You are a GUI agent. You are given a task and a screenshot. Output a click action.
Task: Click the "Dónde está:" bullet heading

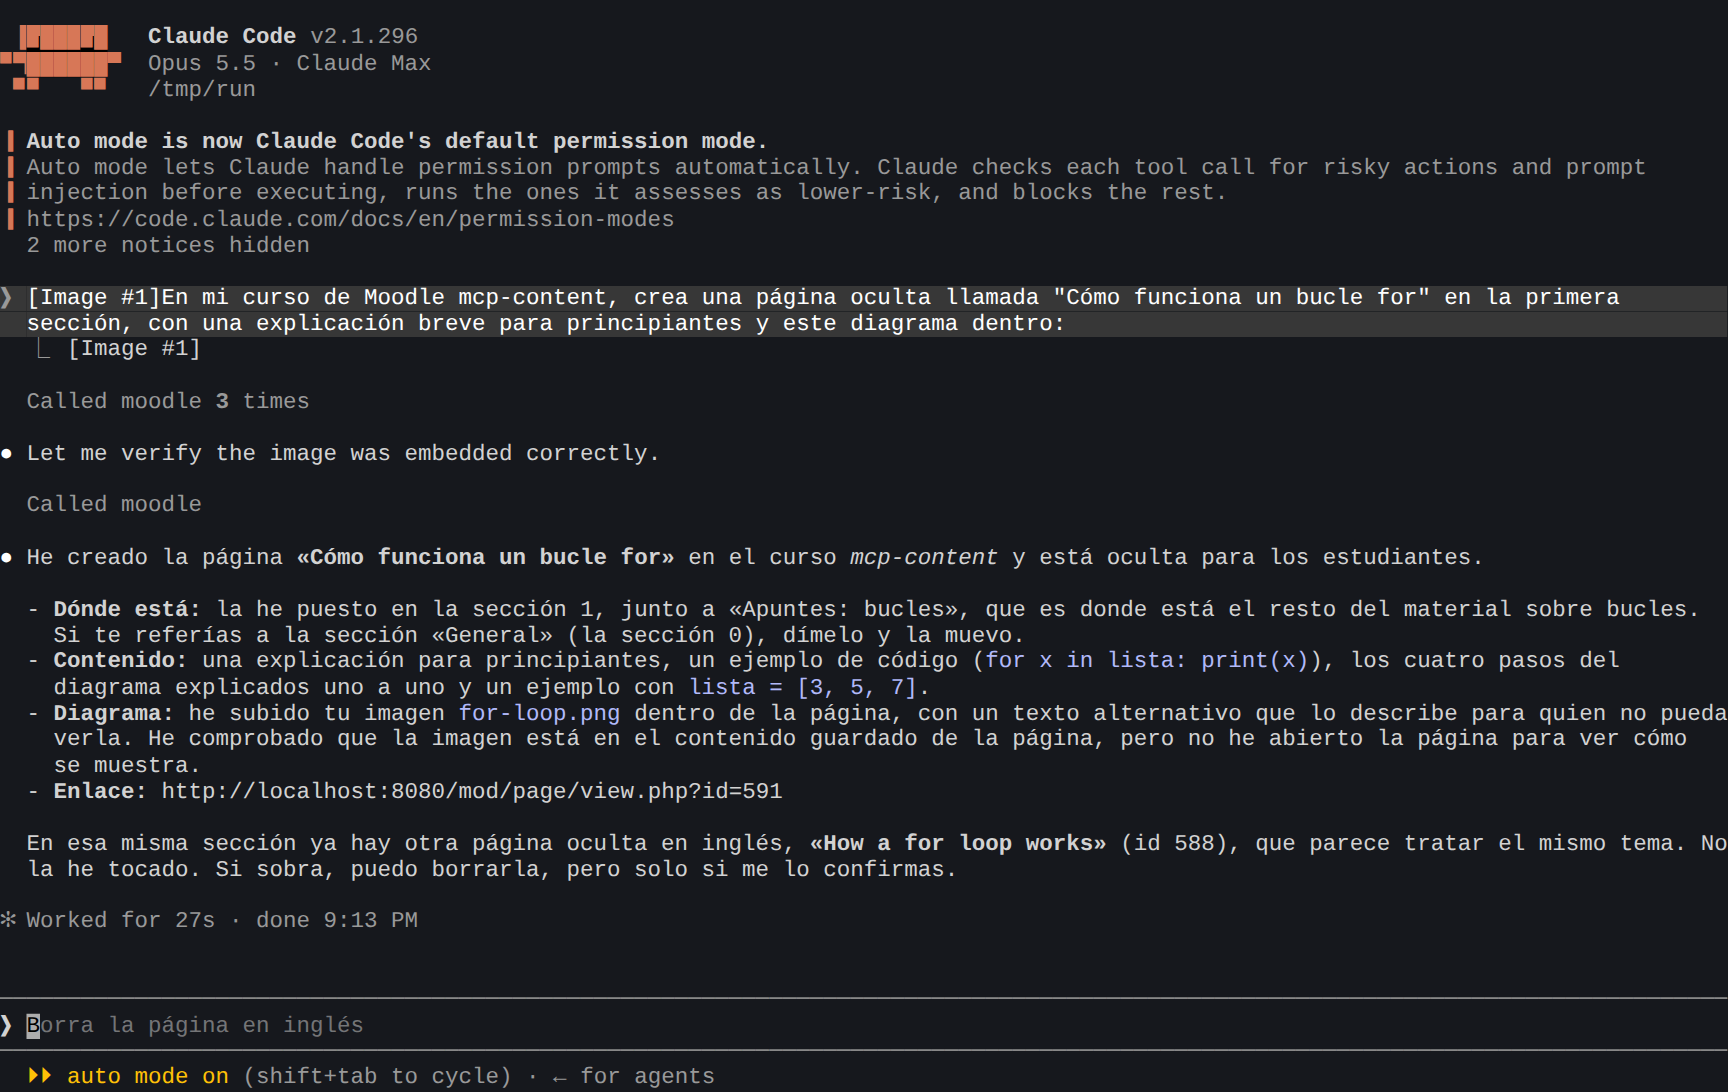pyautogui.click(x=127, y=609)
